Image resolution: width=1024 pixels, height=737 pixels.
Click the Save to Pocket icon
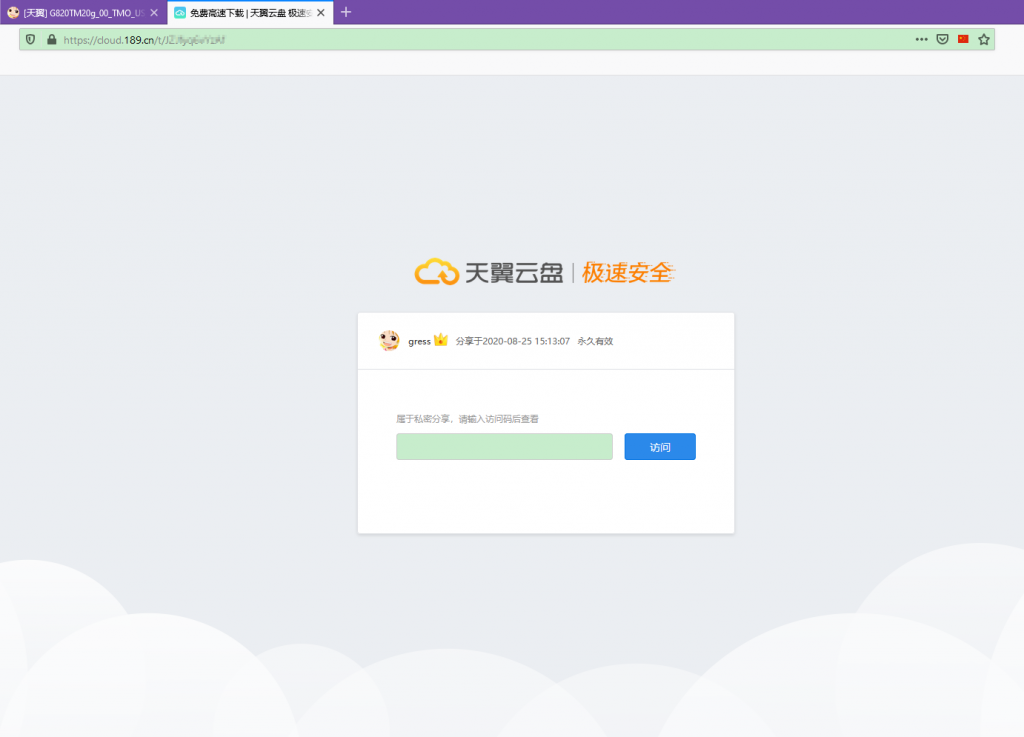(942, 40)
